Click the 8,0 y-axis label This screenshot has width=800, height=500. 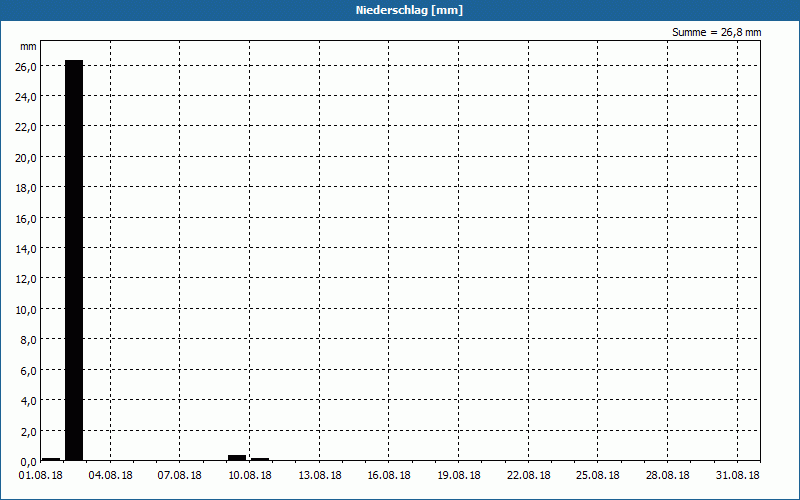28,340
